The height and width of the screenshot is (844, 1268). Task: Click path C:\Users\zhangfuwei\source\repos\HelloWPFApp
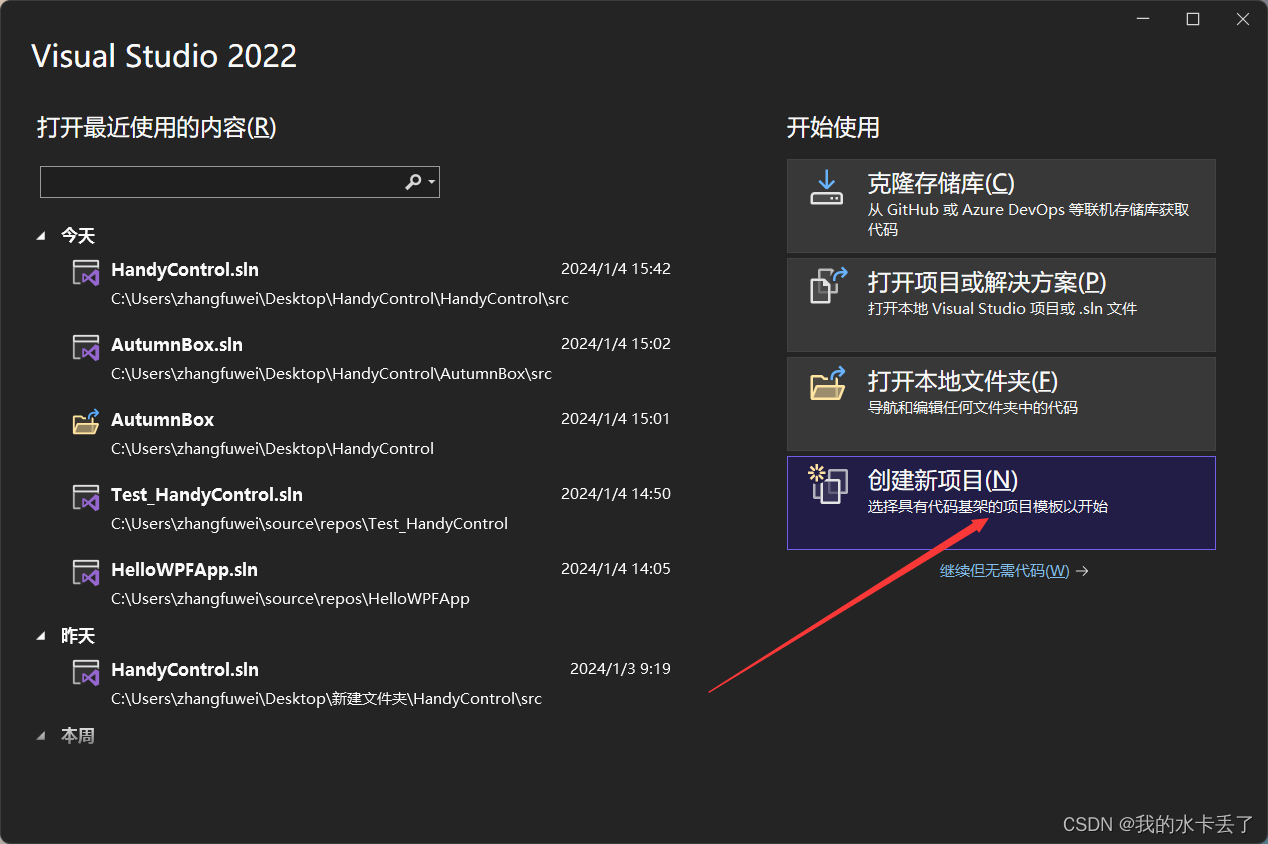(x=290, y=599)
